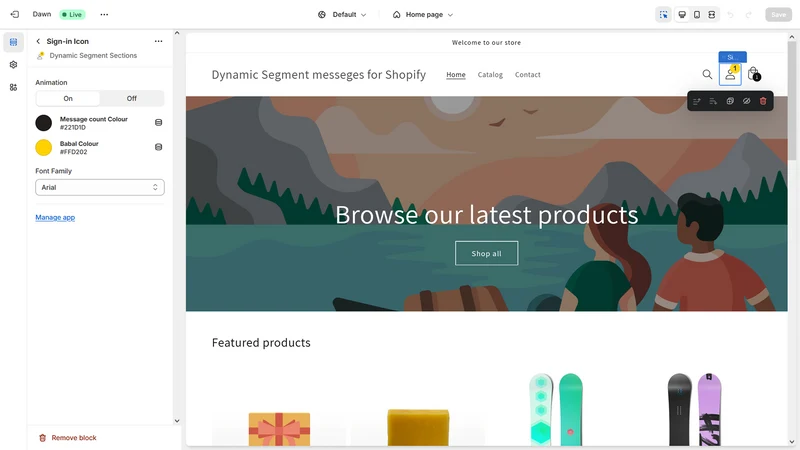Click the sidebar scroll up arrow
The width and height of the screenshot is (800, 450).
177,33
